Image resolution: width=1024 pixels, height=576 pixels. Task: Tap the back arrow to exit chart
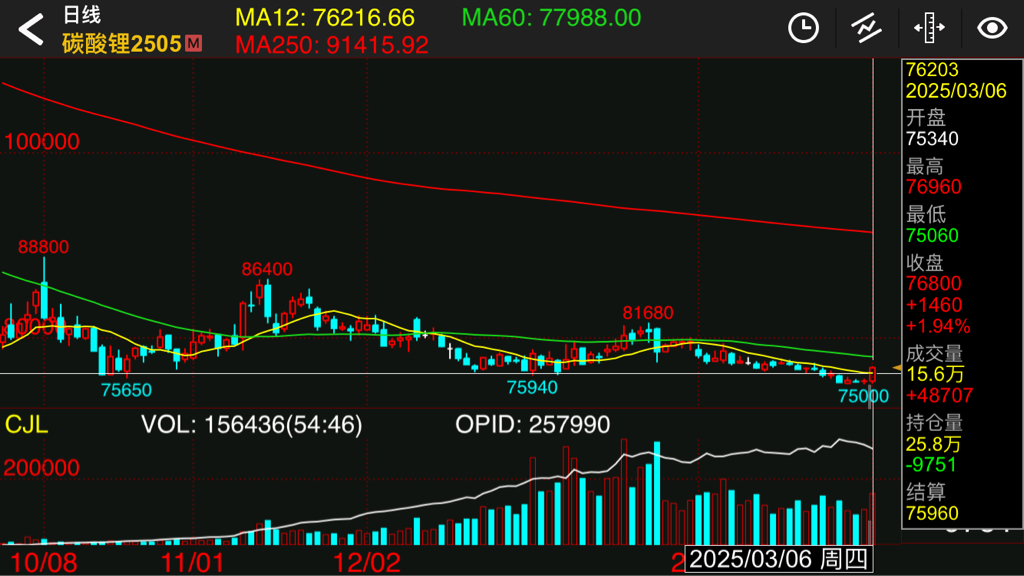pos(32,29)
